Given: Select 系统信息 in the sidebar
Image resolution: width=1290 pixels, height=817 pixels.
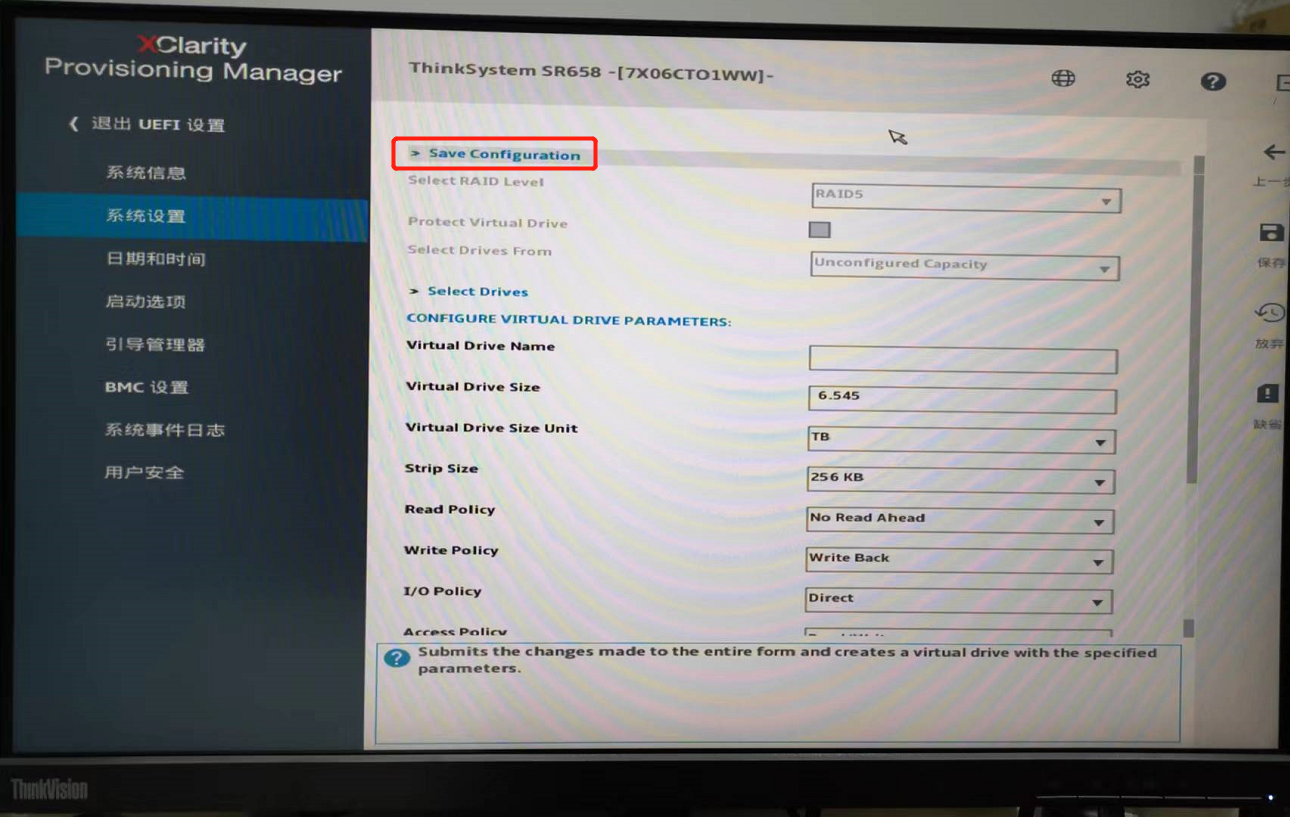Looking at the screenshot, I should coord(146,173).
